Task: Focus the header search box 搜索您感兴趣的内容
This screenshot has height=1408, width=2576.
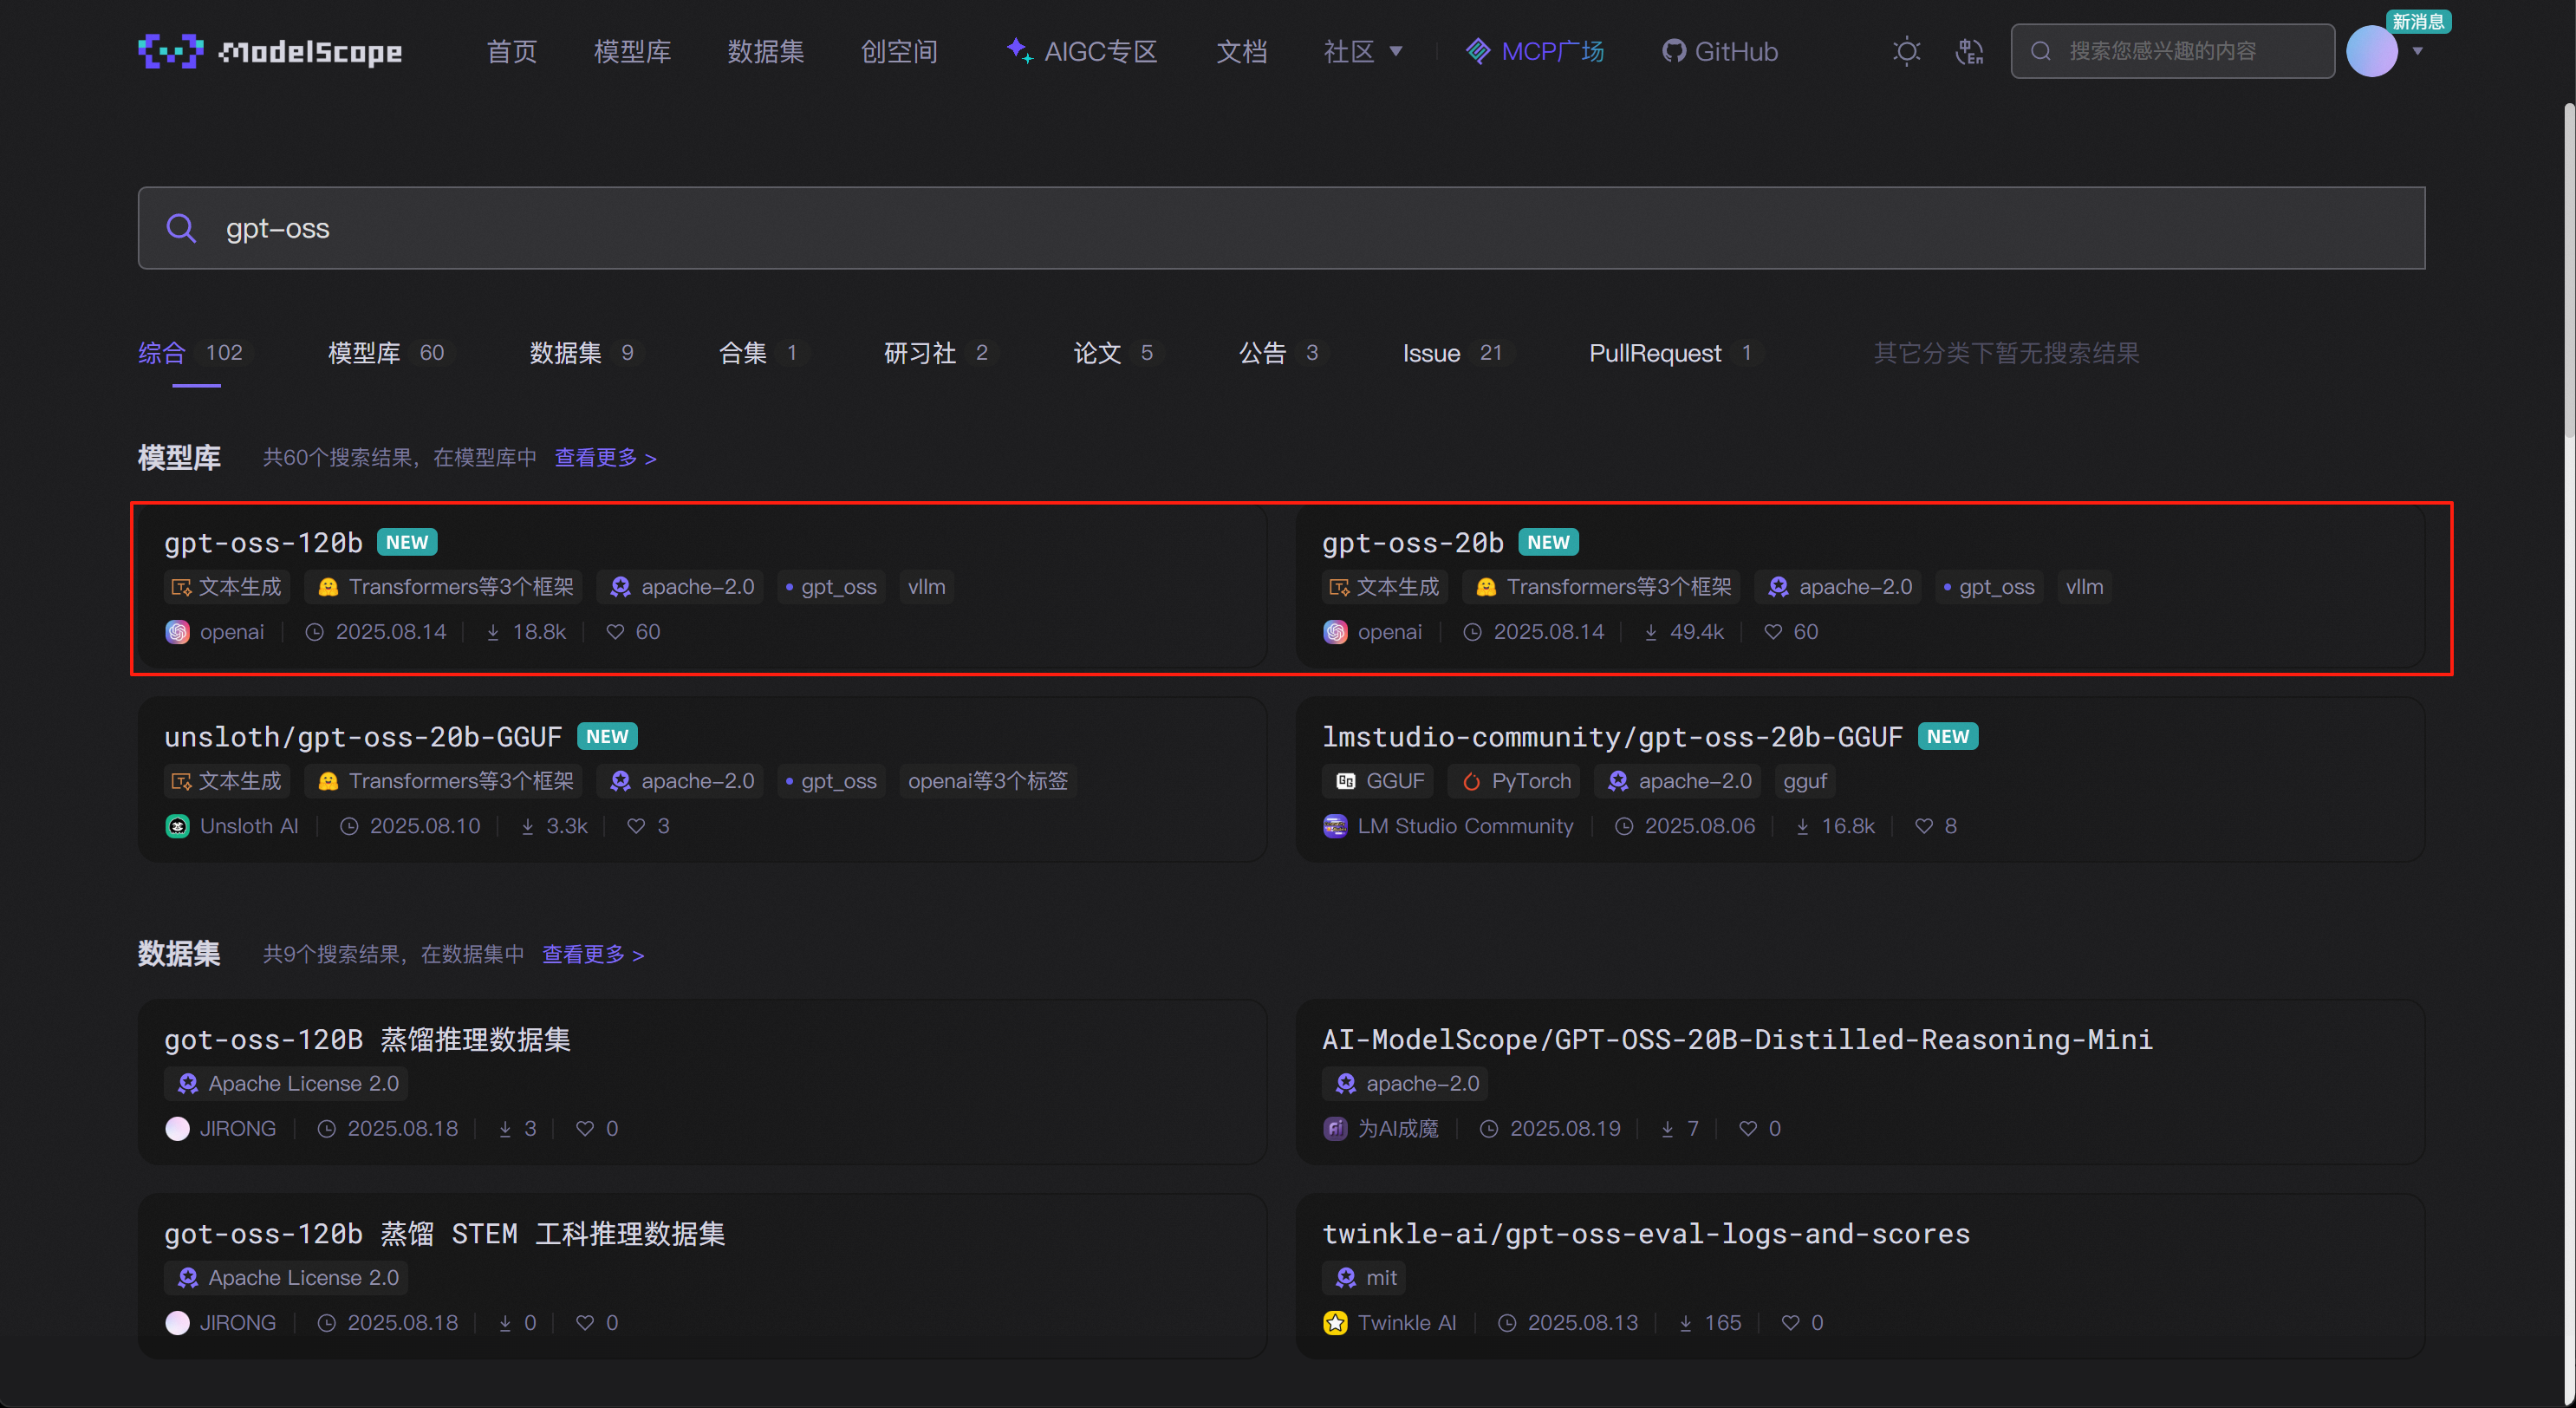Action: point(2172,51)
